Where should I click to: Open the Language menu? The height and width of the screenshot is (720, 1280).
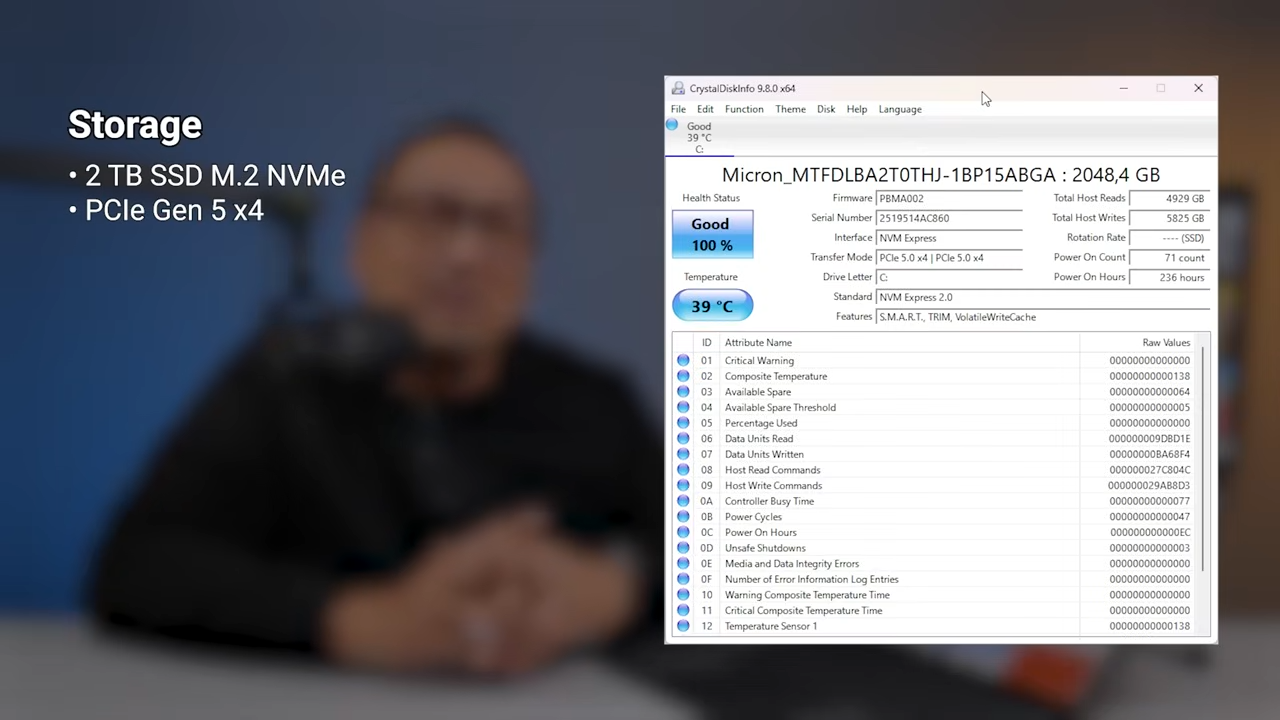coord(900,109)
